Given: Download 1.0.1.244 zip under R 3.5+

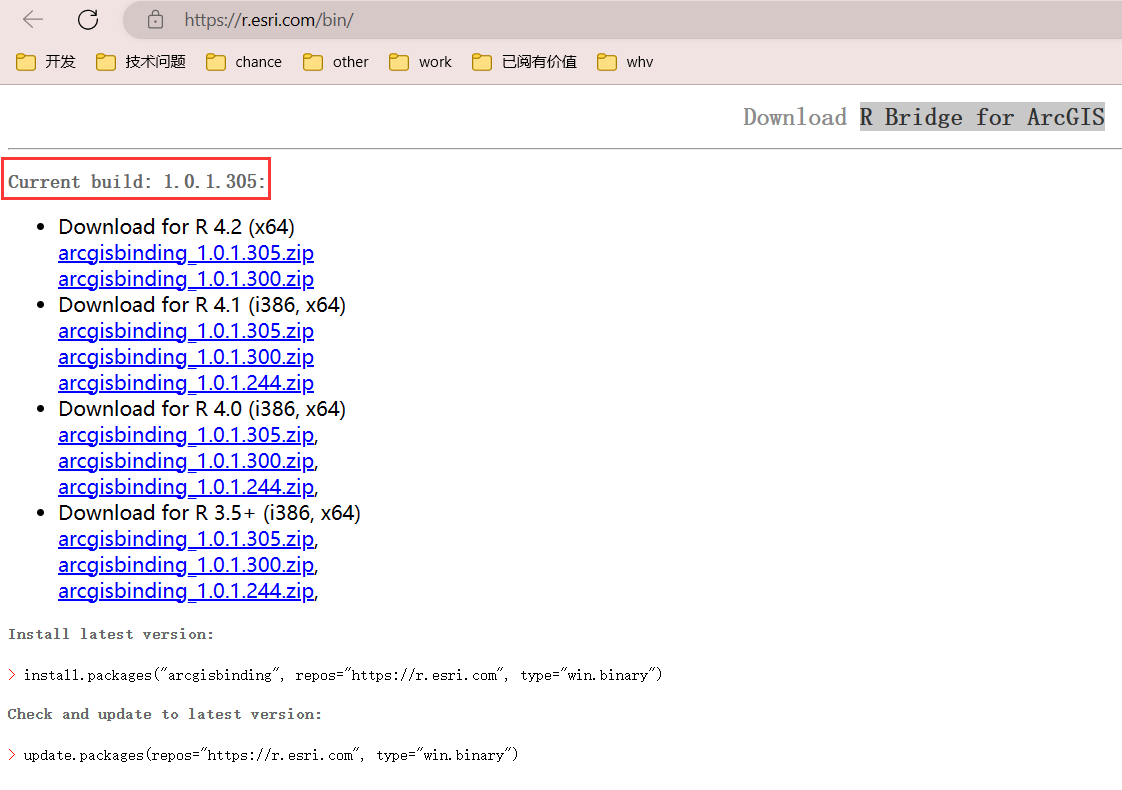Looking at the screenshot, I should pyautogui.click(x=186, y=591).
